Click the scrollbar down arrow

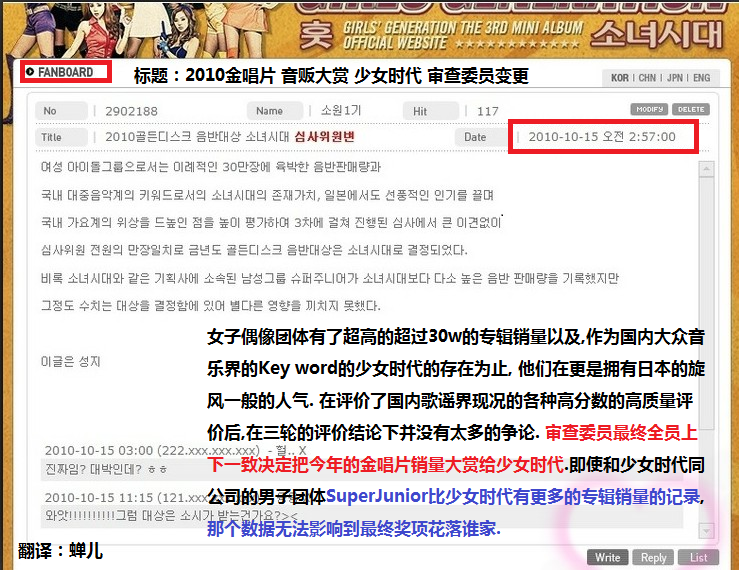(x=707, y=531)
